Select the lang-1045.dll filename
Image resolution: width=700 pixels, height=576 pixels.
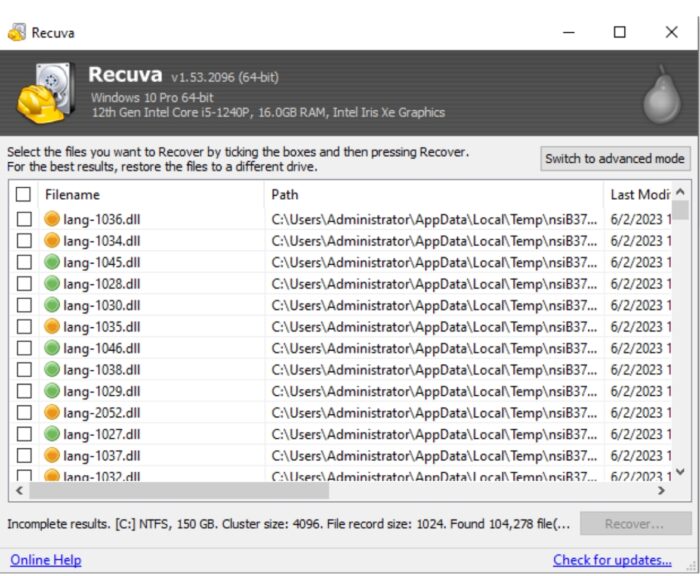pyautogui.click(x=102, y=262)
